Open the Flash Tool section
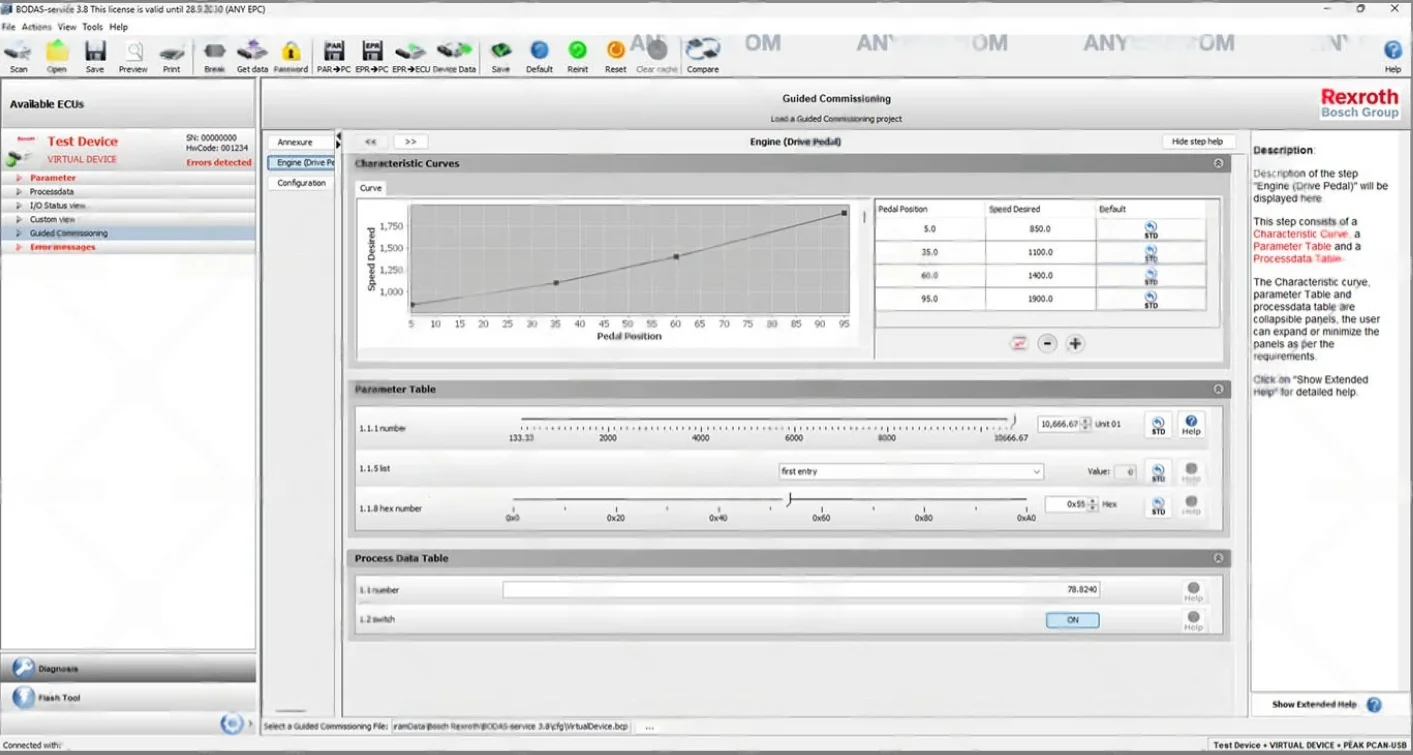 128,697
